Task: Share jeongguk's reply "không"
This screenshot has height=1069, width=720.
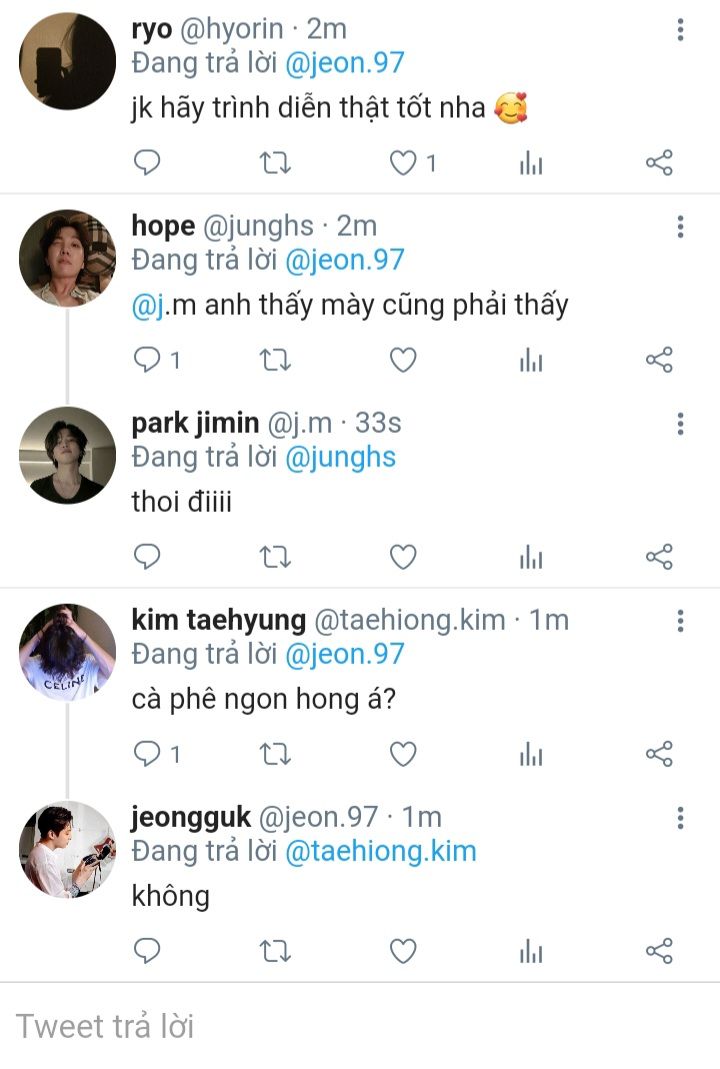Action: [659, 951]
